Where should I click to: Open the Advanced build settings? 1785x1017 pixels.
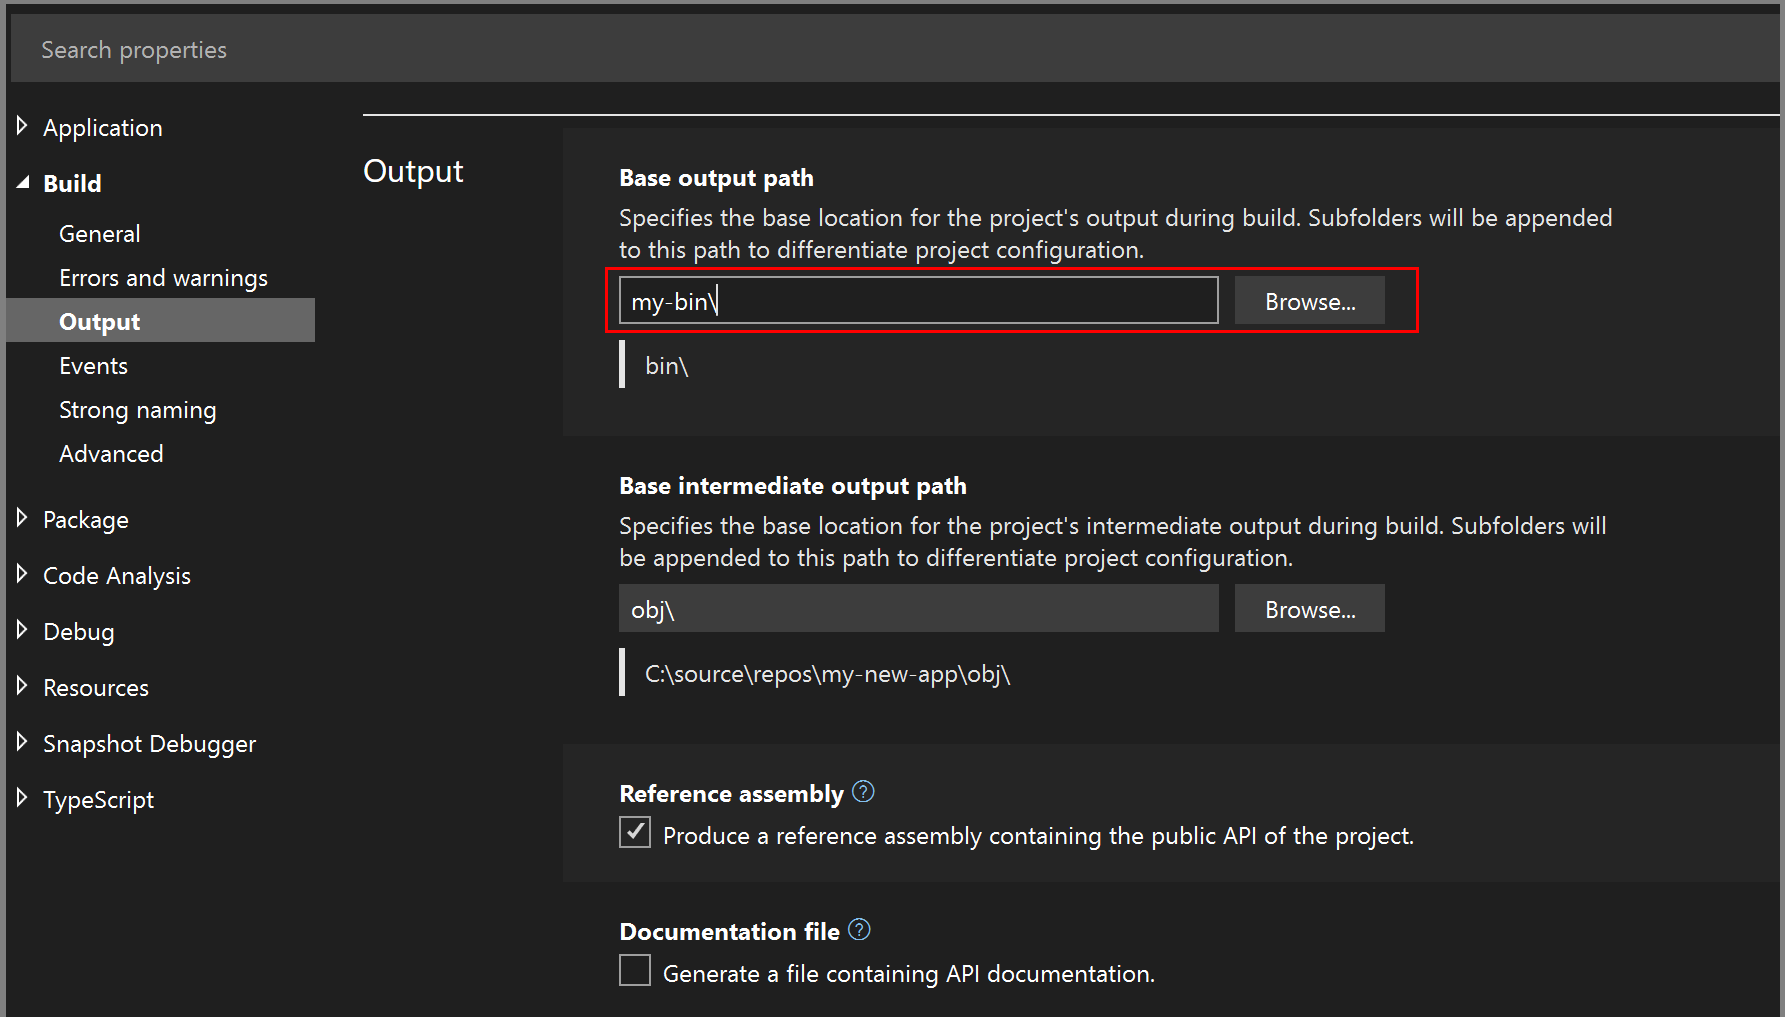pos(111,453)
